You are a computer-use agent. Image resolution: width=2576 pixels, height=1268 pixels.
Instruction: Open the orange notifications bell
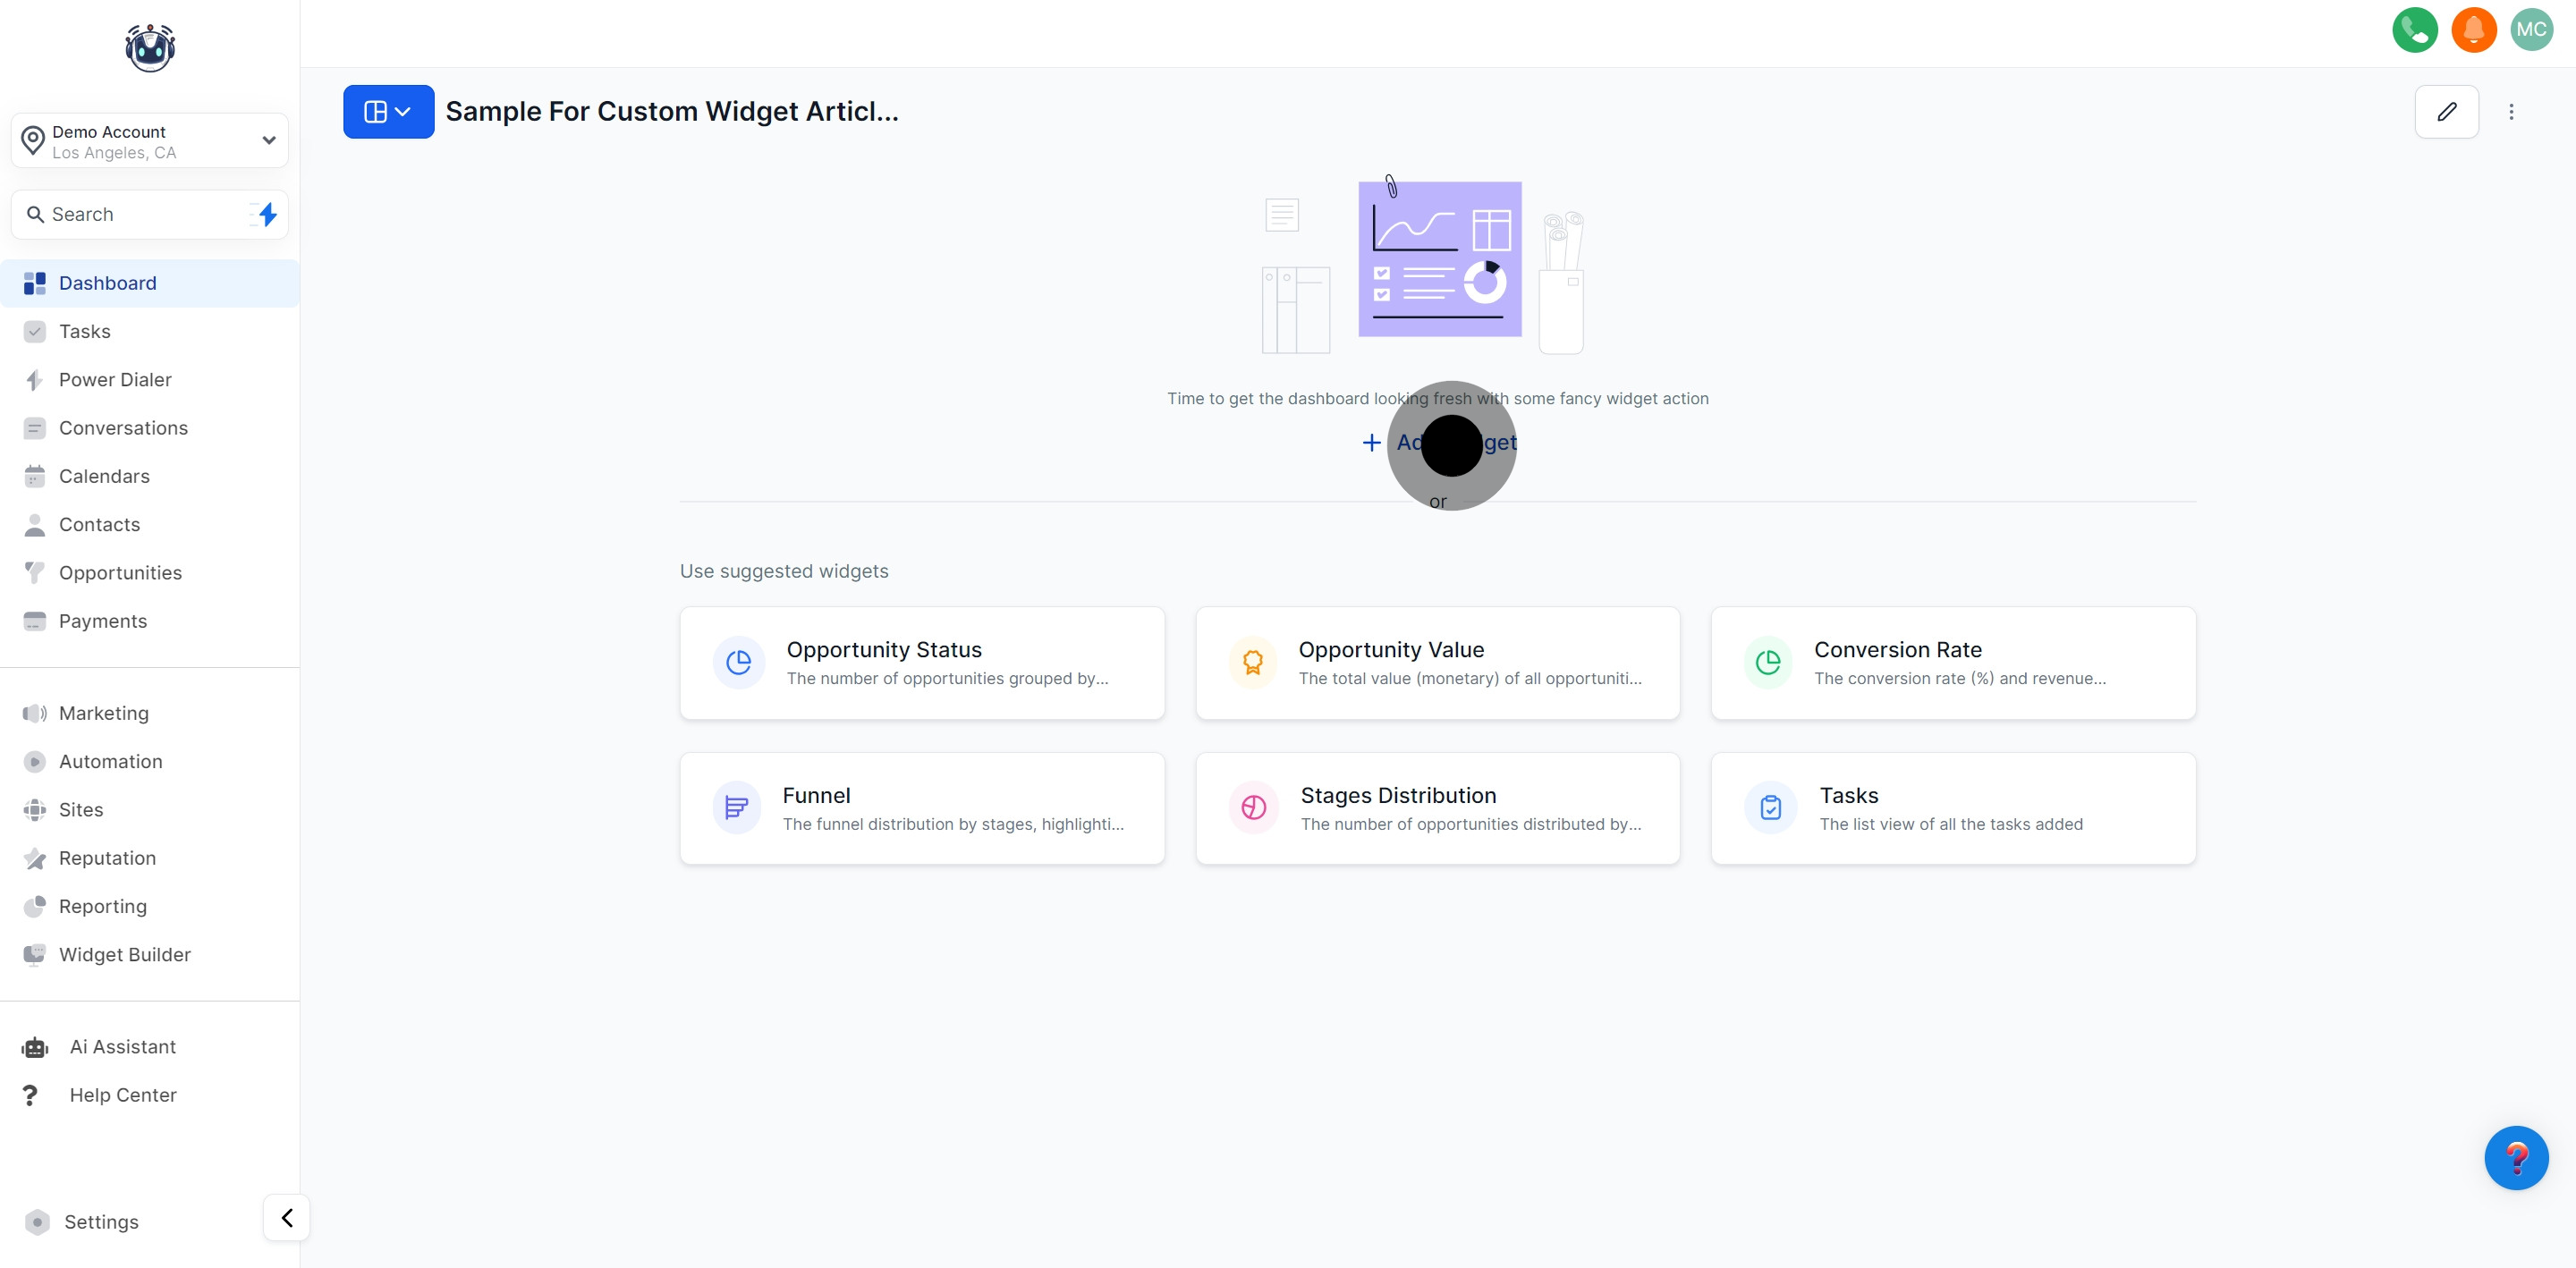(2473, 29)
